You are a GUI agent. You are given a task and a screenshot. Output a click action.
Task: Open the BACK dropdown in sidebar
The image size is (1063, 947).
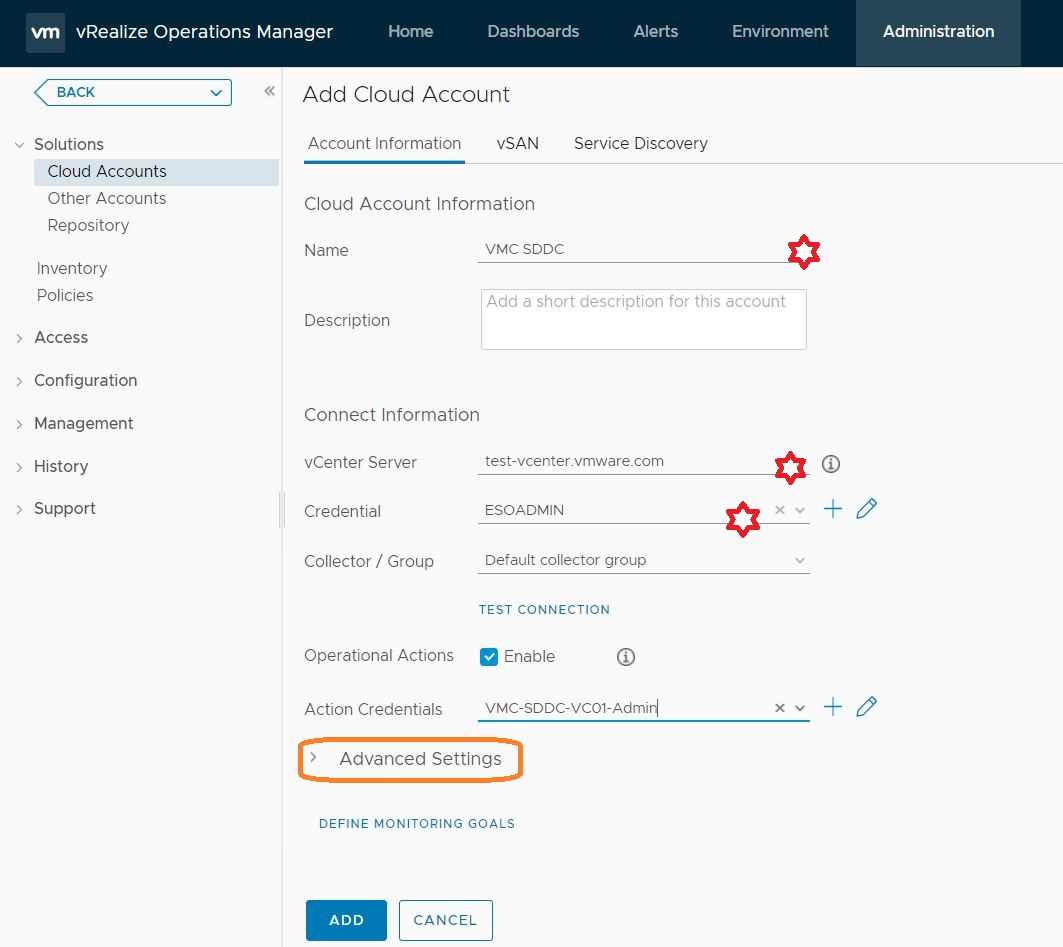pyautogui.click(x=133, y=92)
